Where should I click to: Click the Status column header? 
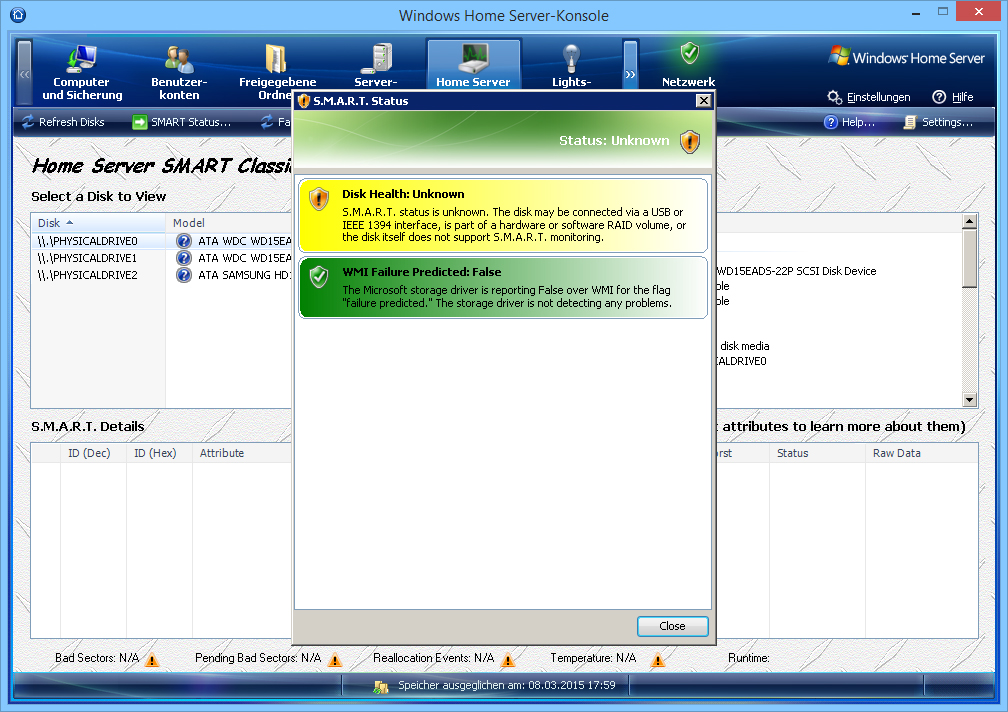tap(817, 453)
